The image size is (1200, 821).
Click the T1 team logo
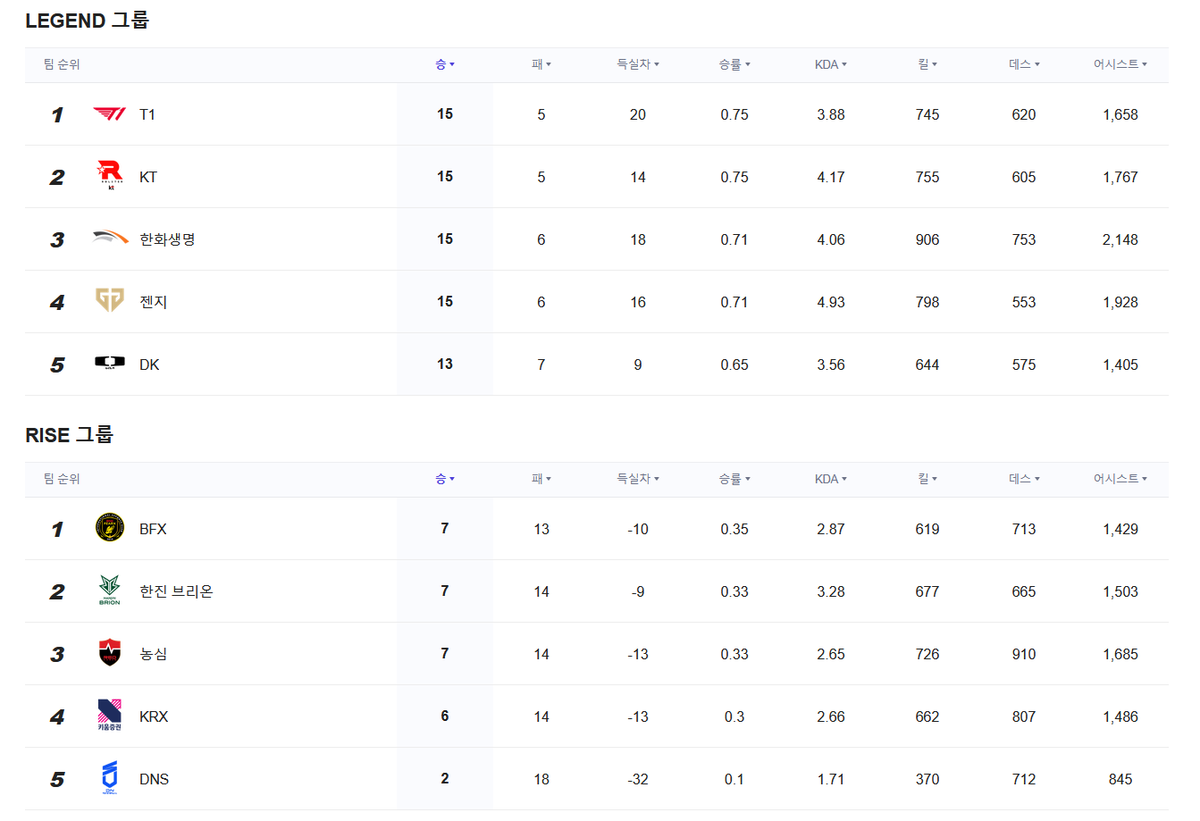tap(109, 115)
